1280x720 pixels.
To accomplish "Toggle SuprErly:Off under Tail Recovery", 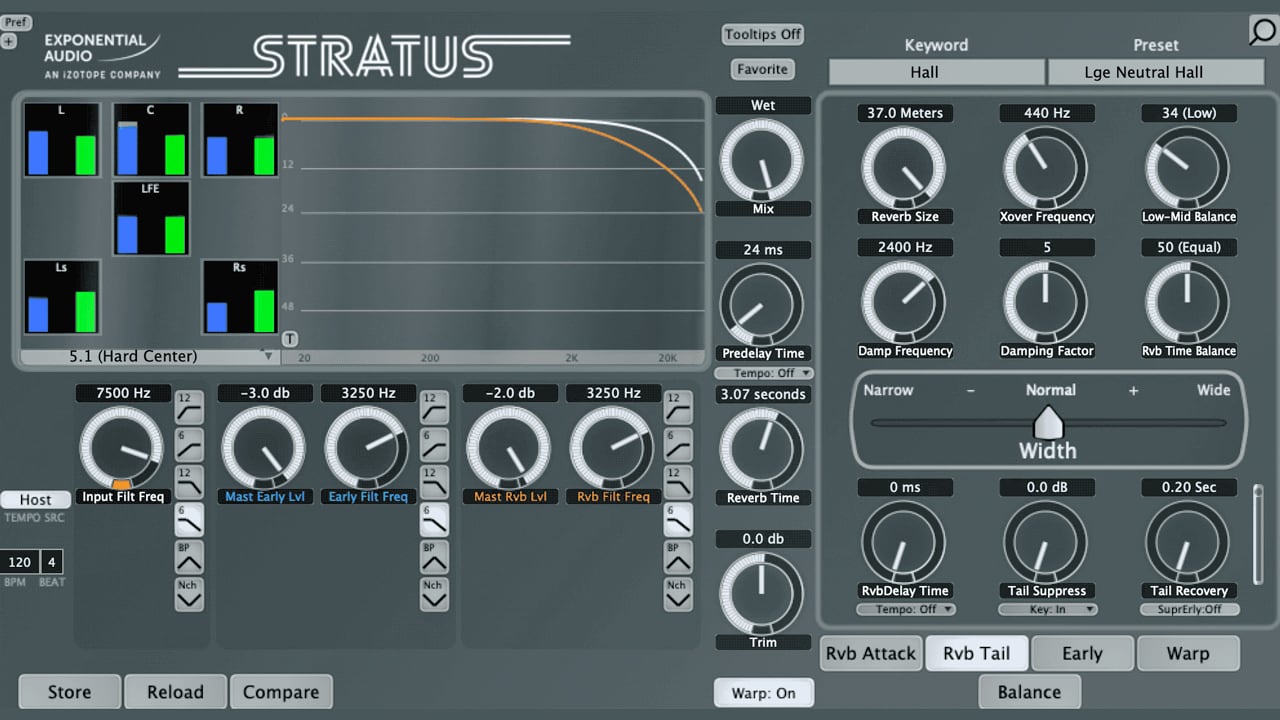I will [x=1189, y=609].
